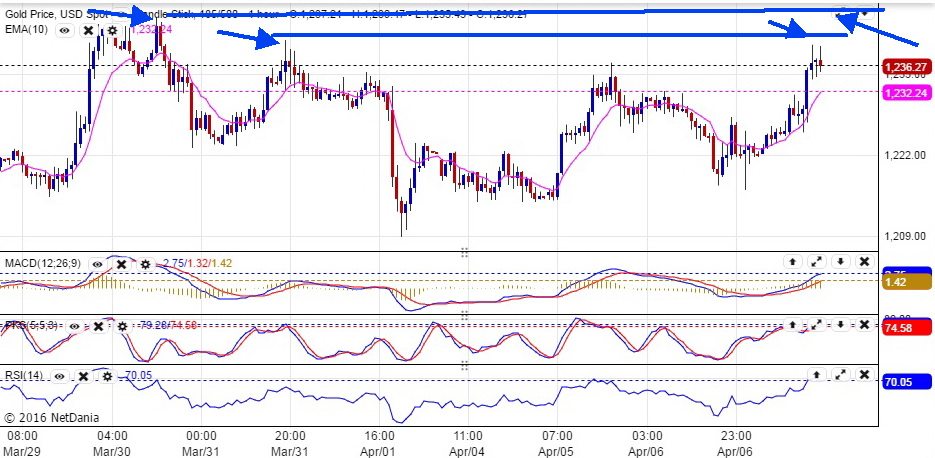Click the divider handle above the MACD panel
The image size is (935, 458).
pos(464,253)
